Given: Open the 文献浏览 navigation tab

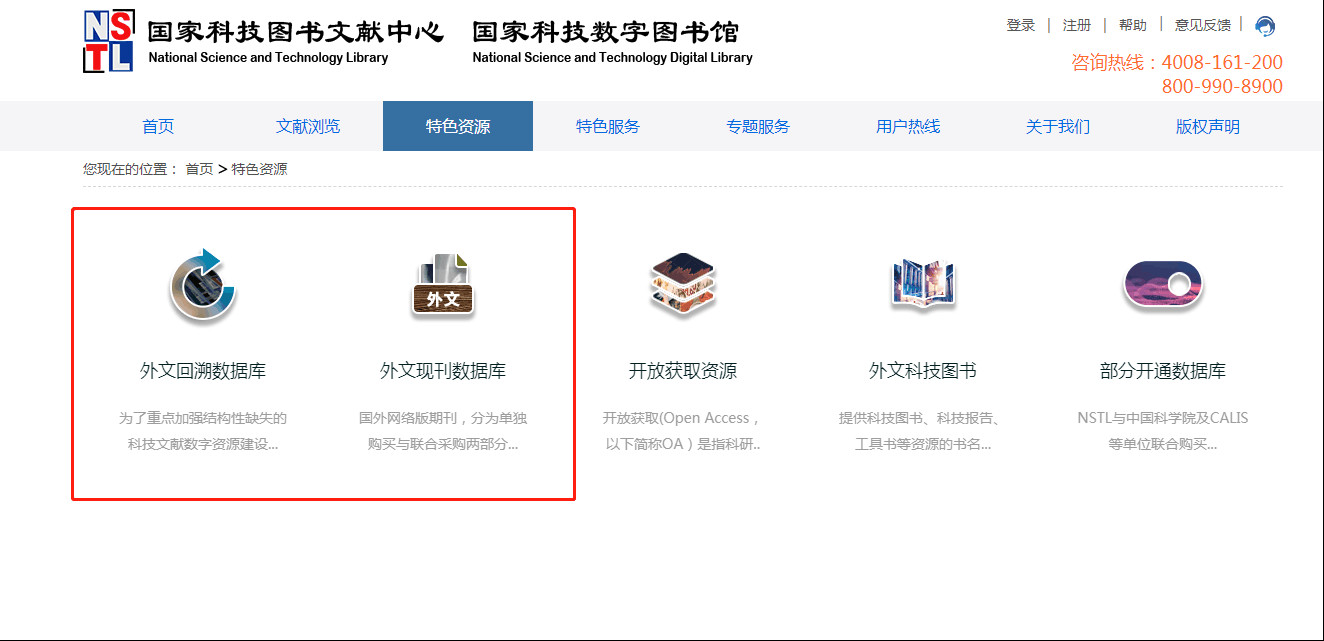Looking at the screenshot, I should point(308,126).
